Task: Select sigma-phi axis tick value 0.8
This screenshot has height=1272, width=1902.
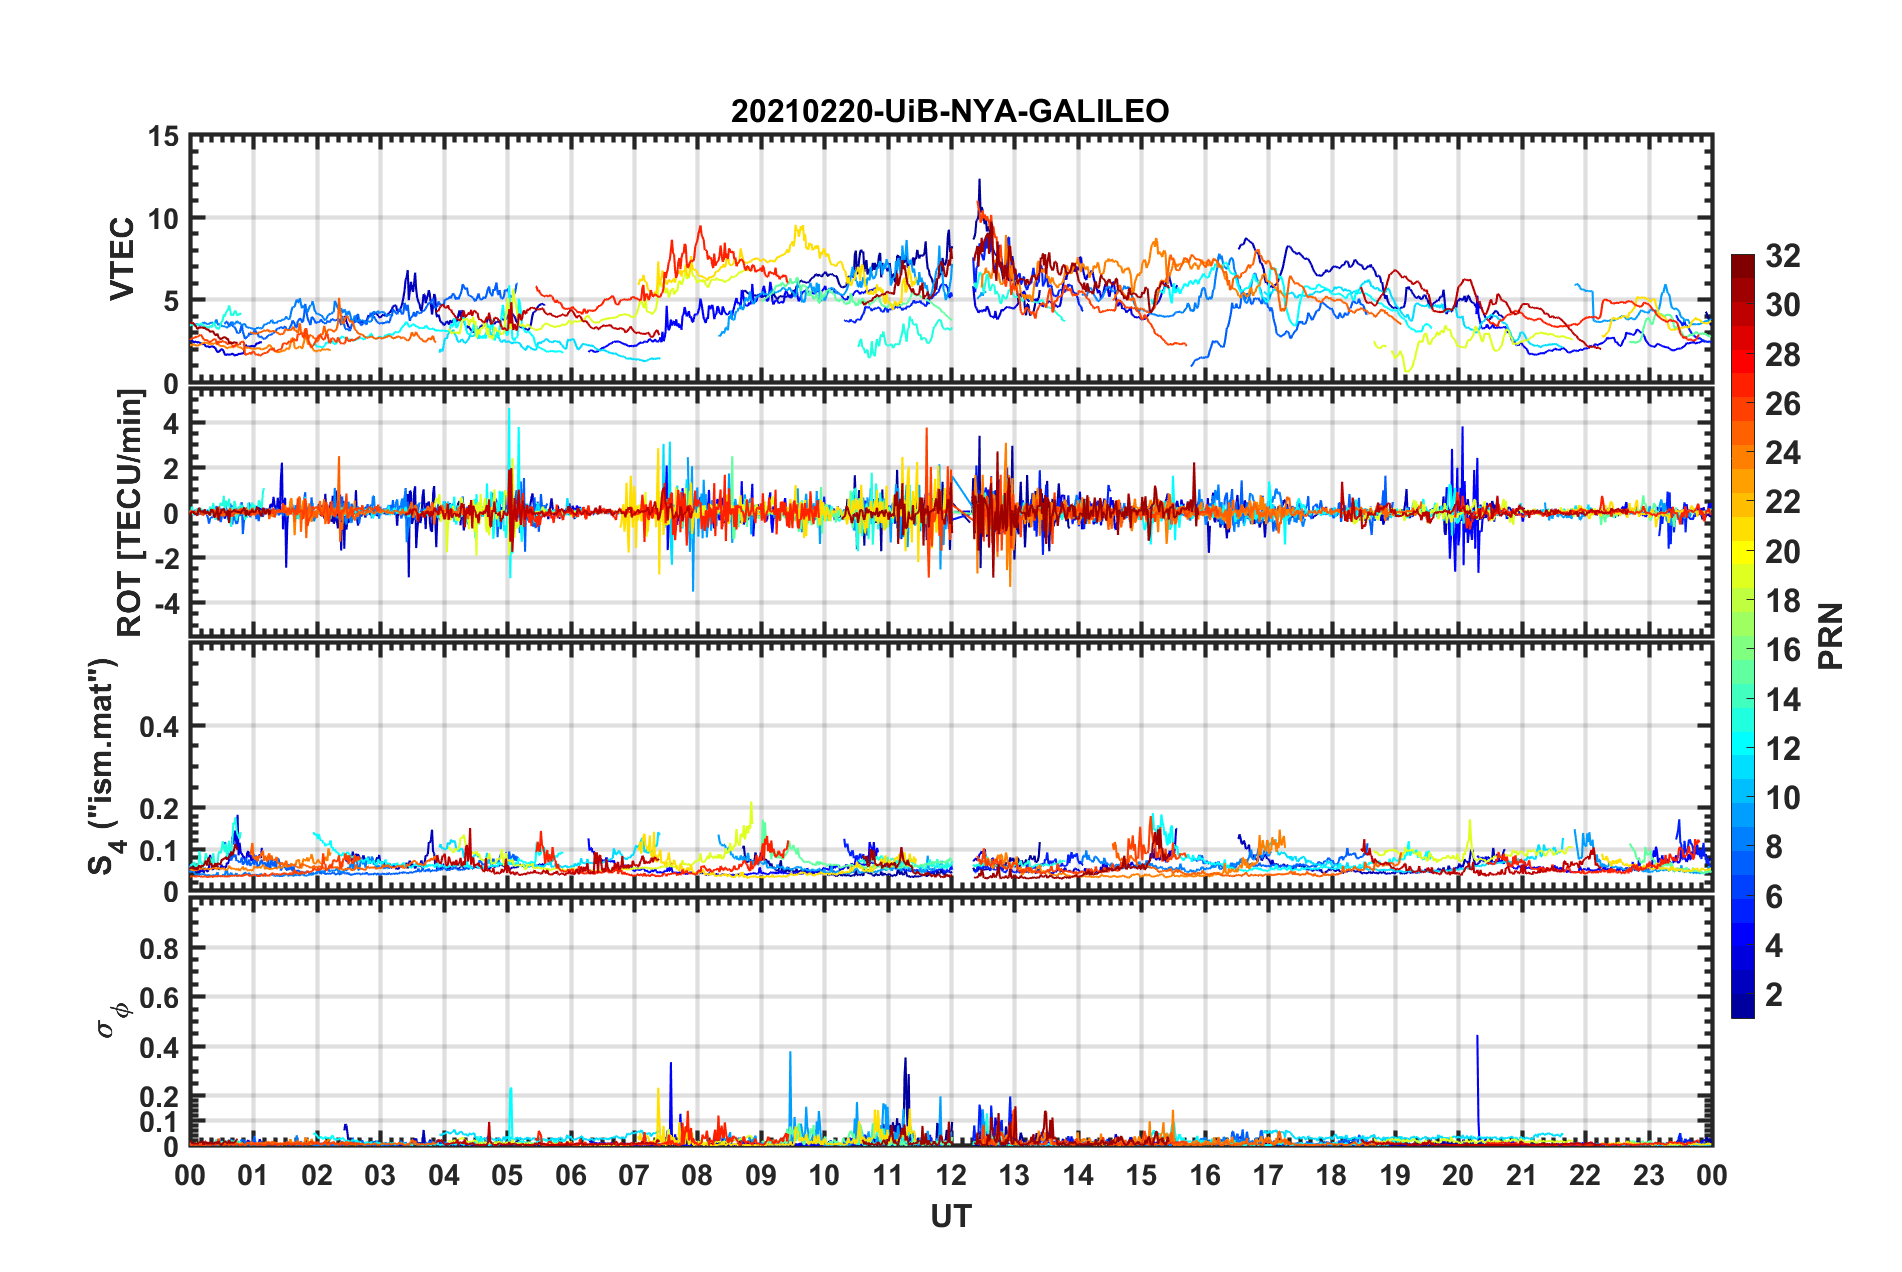Action: tap(160, 949)
